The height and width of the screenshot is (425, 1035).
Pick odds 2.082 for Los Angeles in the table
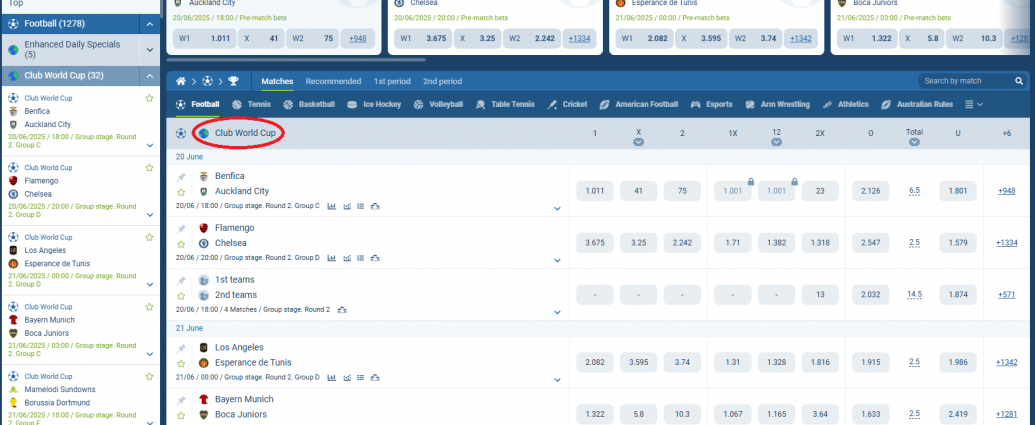(x=595, y=362)
